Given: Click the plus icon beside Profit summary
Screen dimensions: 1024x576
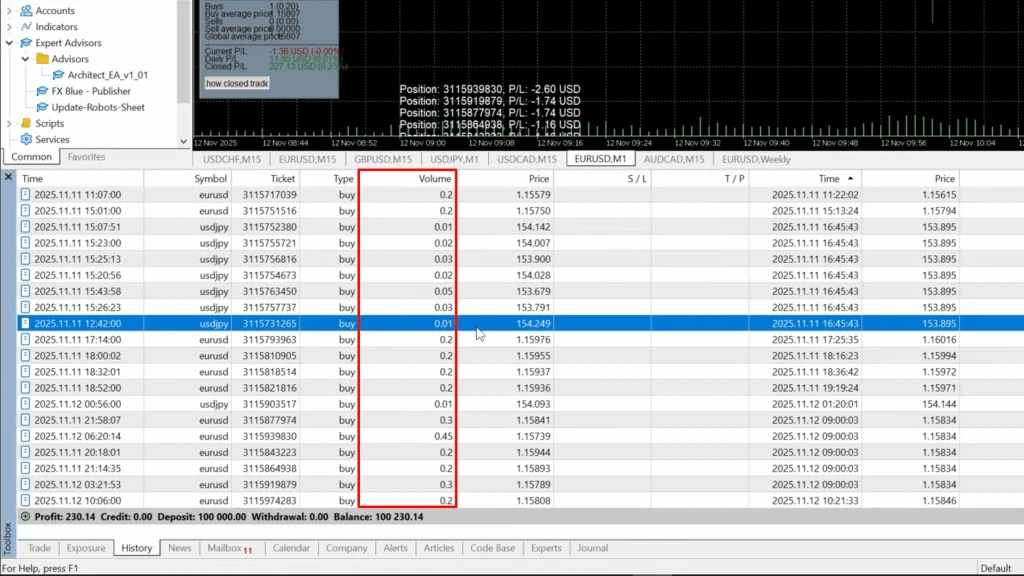Looking at the screenshot, I should (26, 517).
